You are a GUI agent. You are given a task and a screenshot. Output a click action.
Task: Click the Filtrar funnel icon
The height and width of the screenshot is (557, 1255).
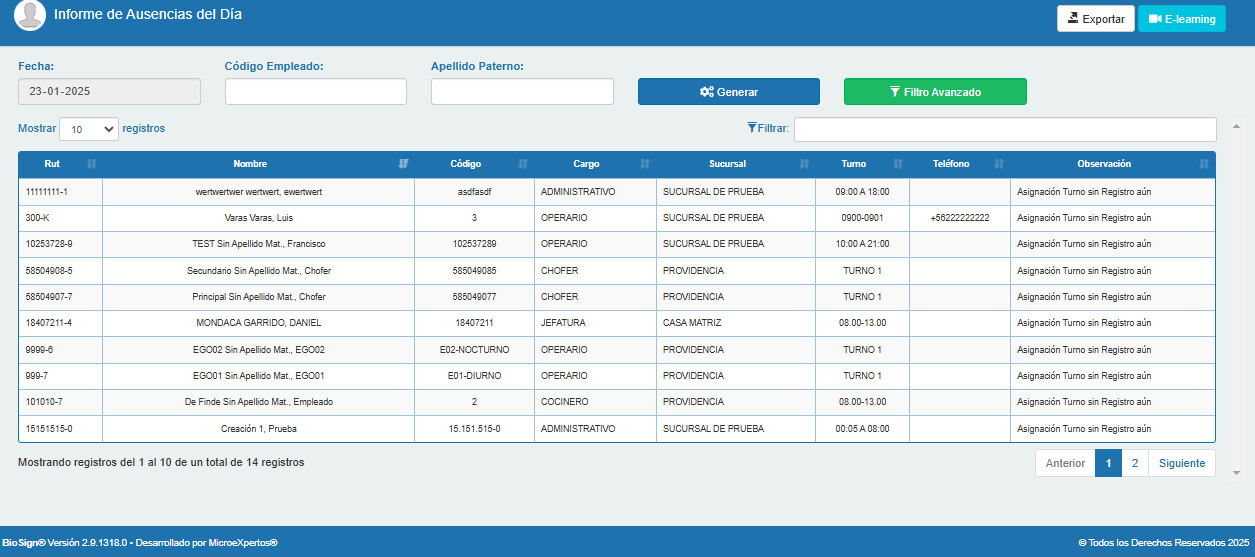click(x=752, y=128)
